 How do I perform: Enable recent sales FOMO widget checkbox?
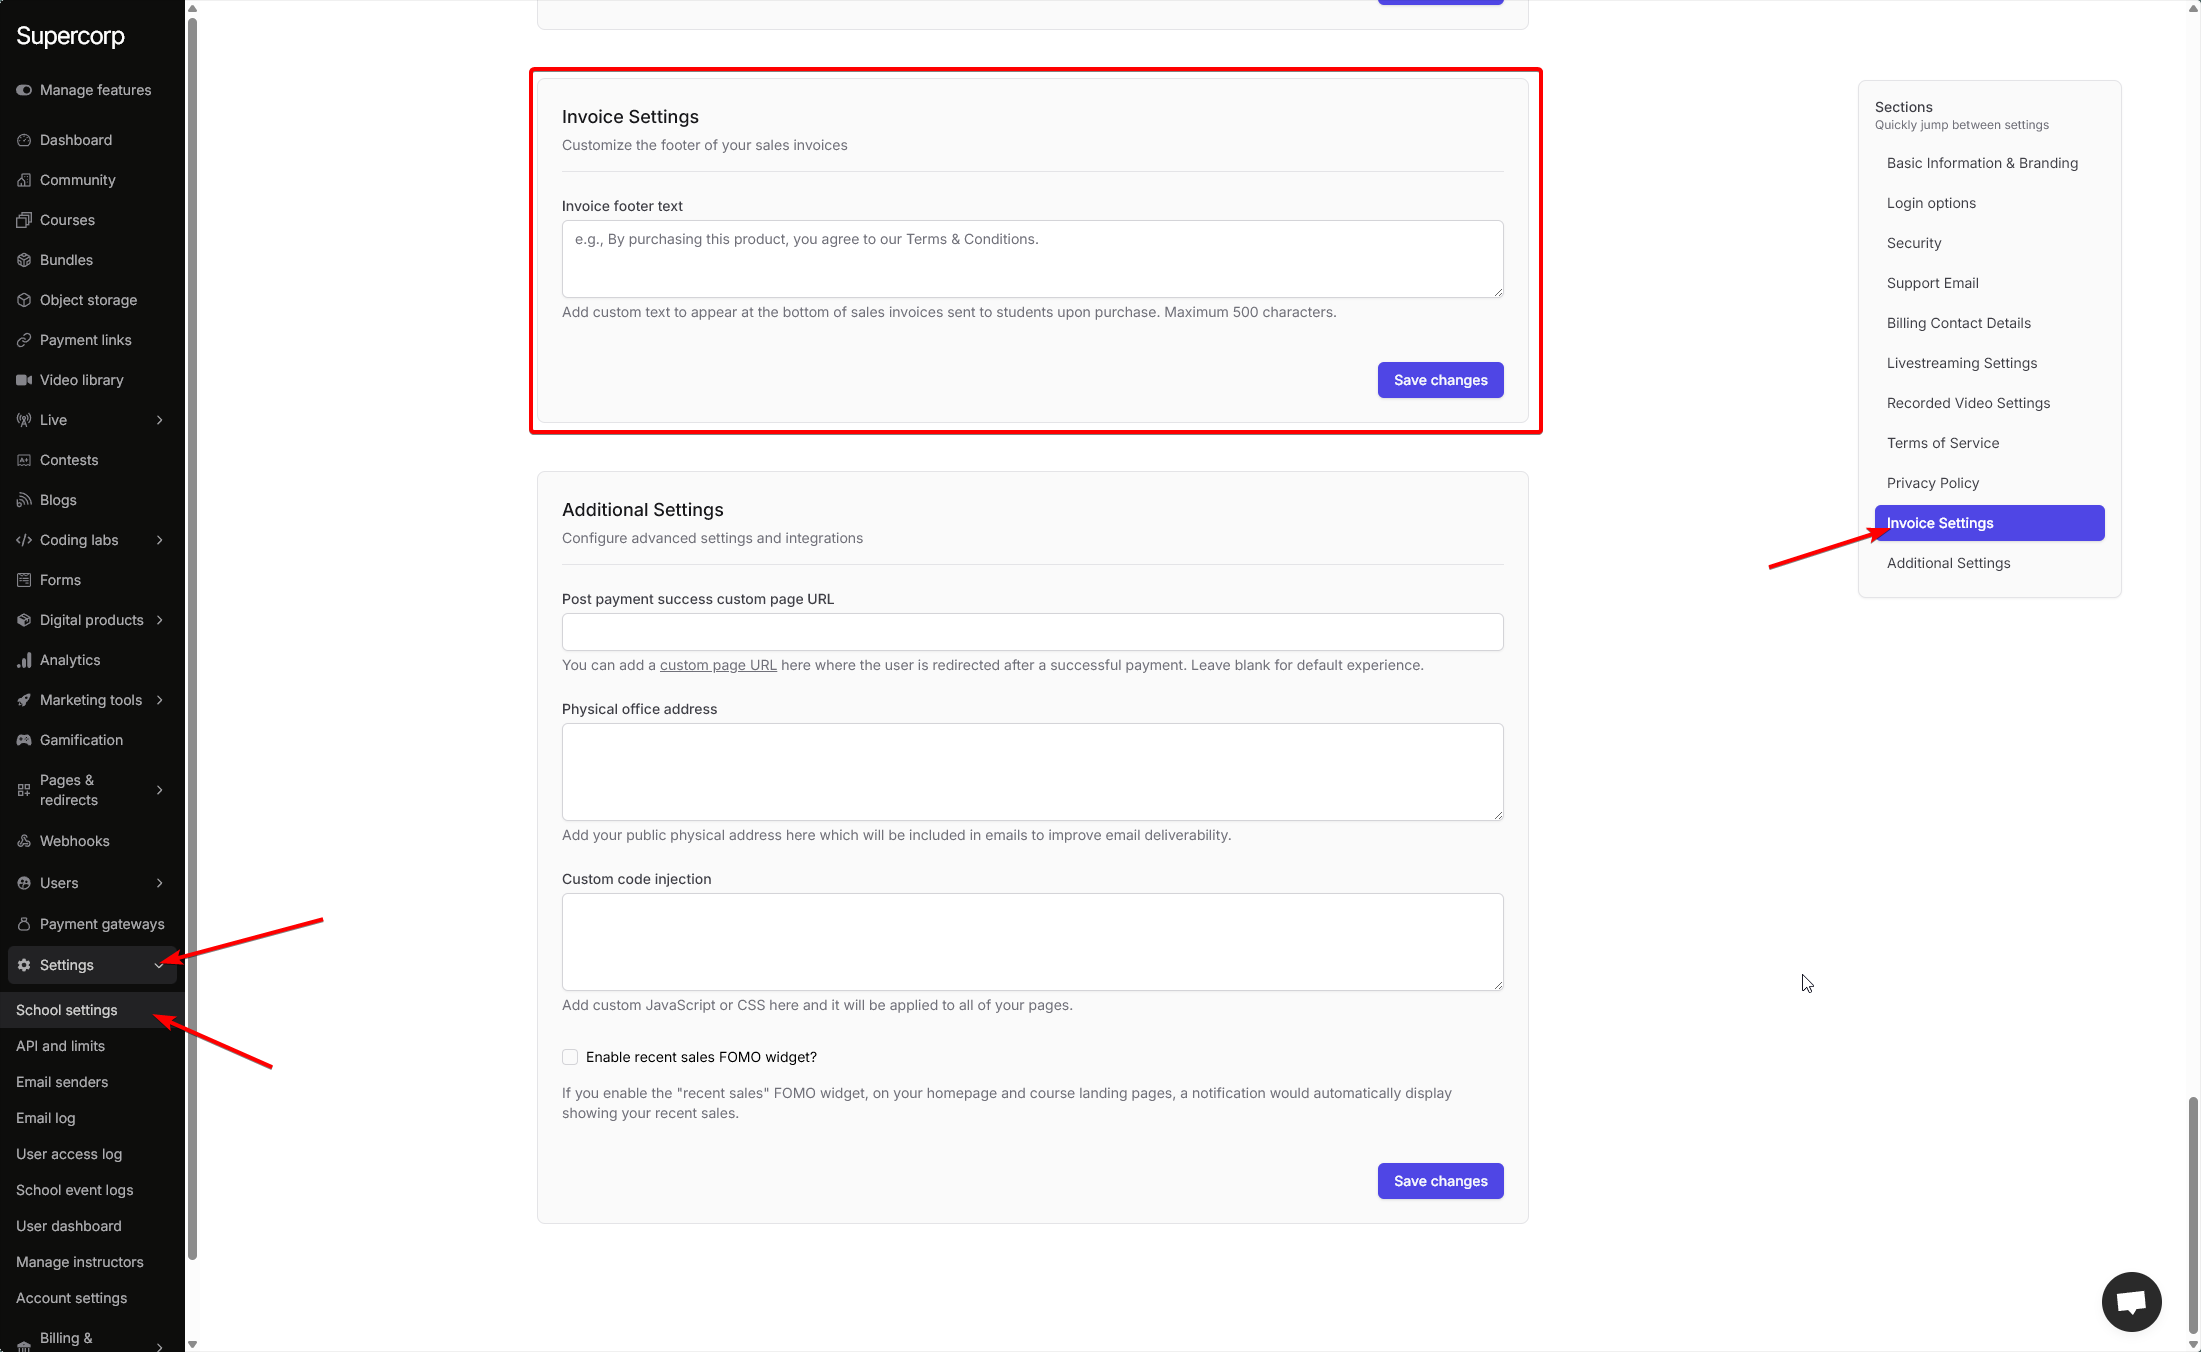(570, 1057)
